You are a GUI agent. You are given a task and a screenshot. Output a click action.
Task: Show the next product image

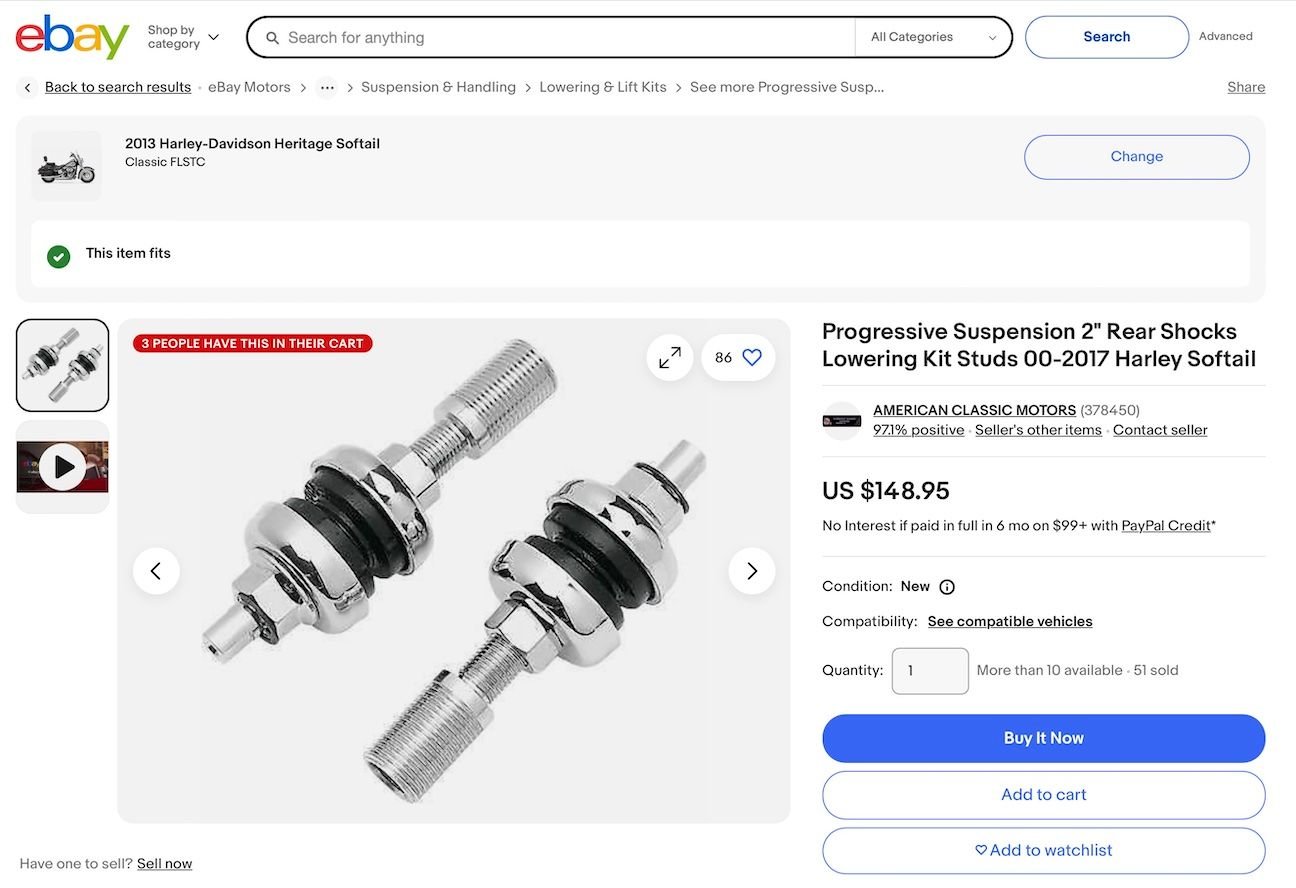tap(752, 571)
